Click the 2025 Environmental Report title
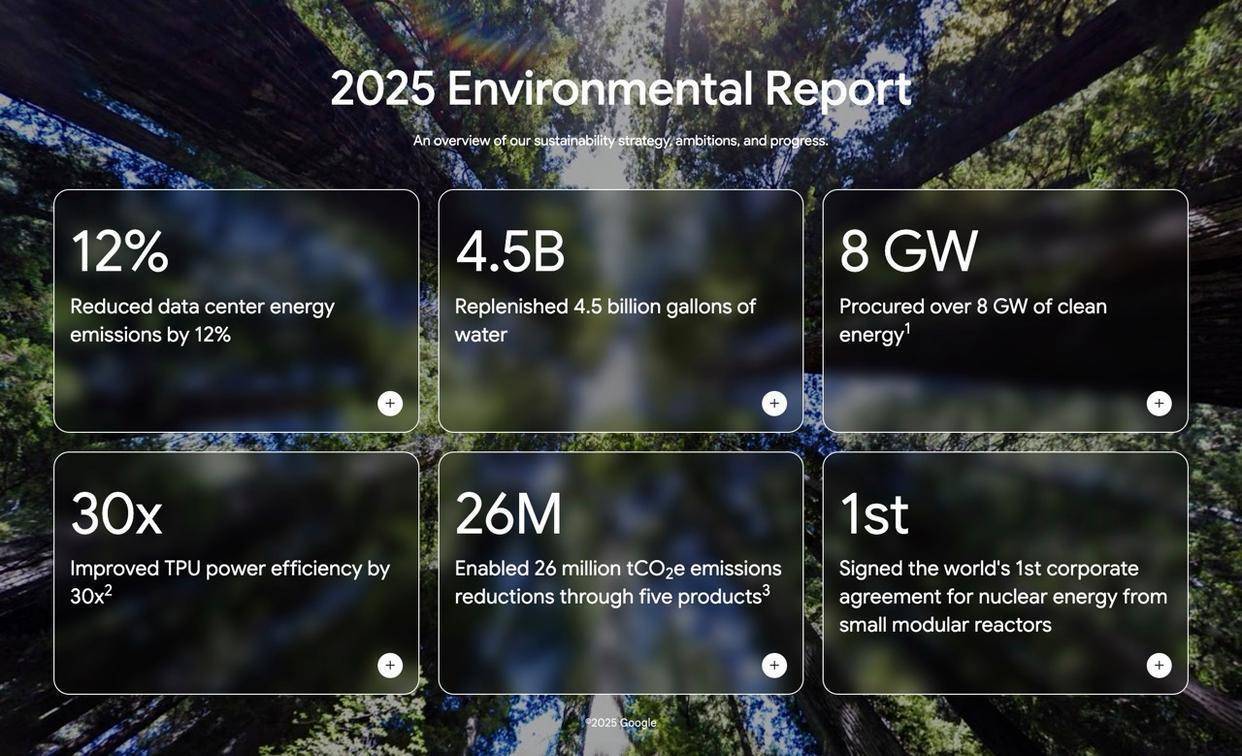The width and height of the screenshot is (1242, 756). pos(620,89)
